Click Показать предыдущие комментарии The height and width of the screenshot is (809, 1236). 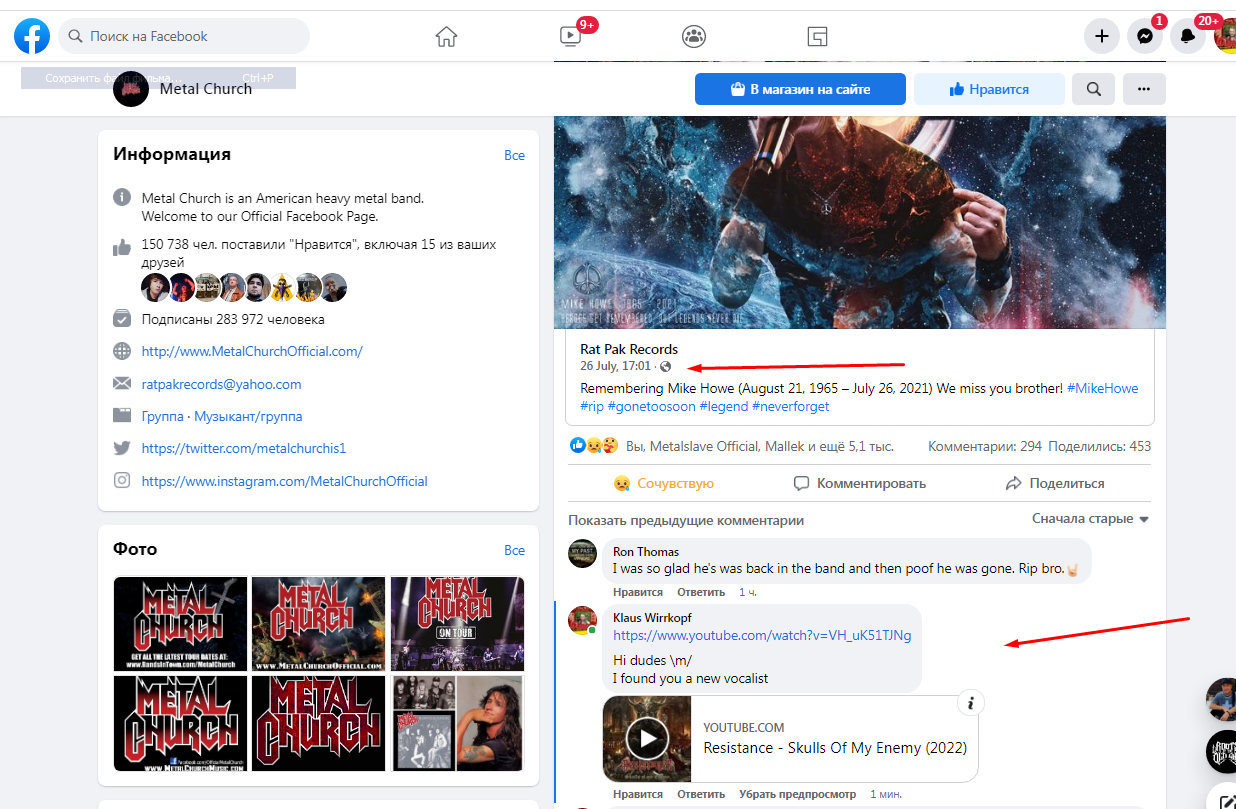[686, 520]
